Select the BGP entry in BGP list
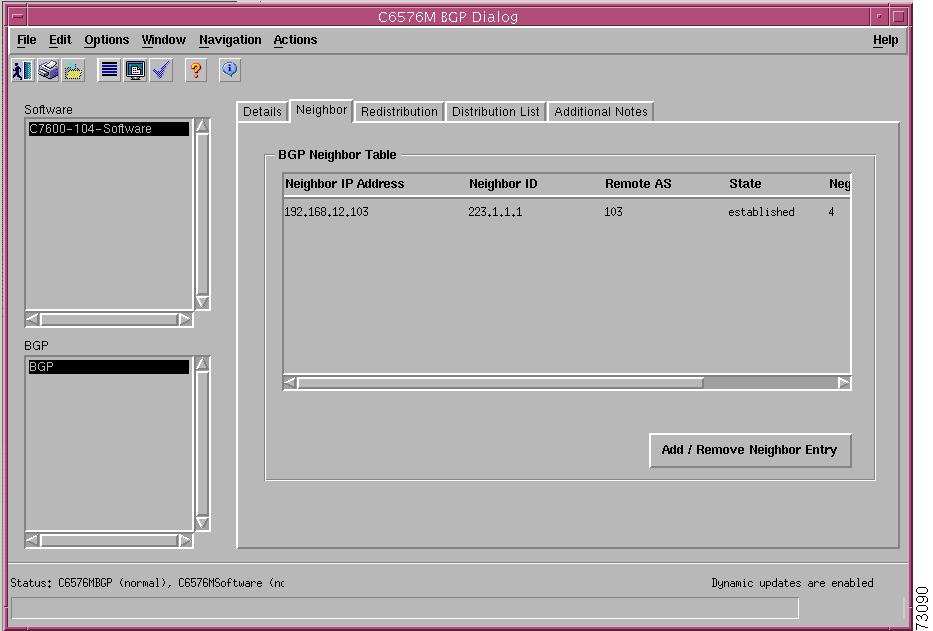This screenshot has width=933, height=631. tap(109, 367)
